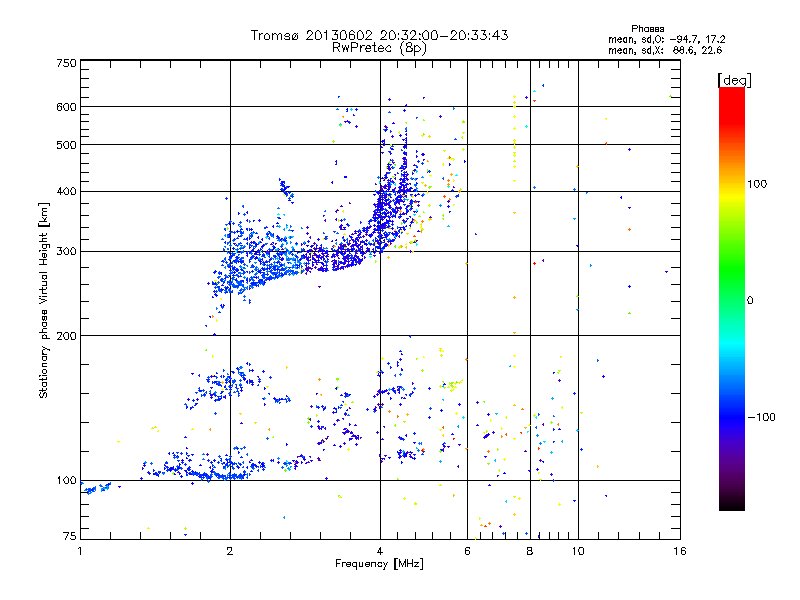Click the x-axis tick label '8'
The width and height of the screenshot is (800, 600).
pyautogui.click(x=530, y=551)
